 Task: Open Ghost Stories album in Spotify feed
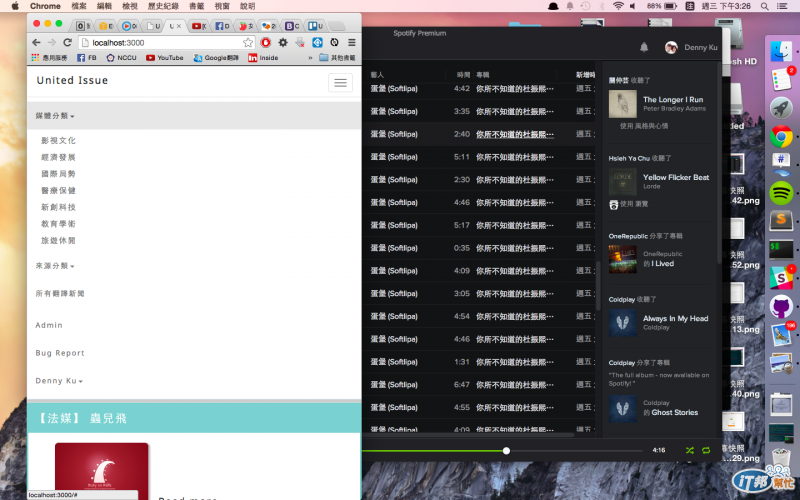pos(674,412)
